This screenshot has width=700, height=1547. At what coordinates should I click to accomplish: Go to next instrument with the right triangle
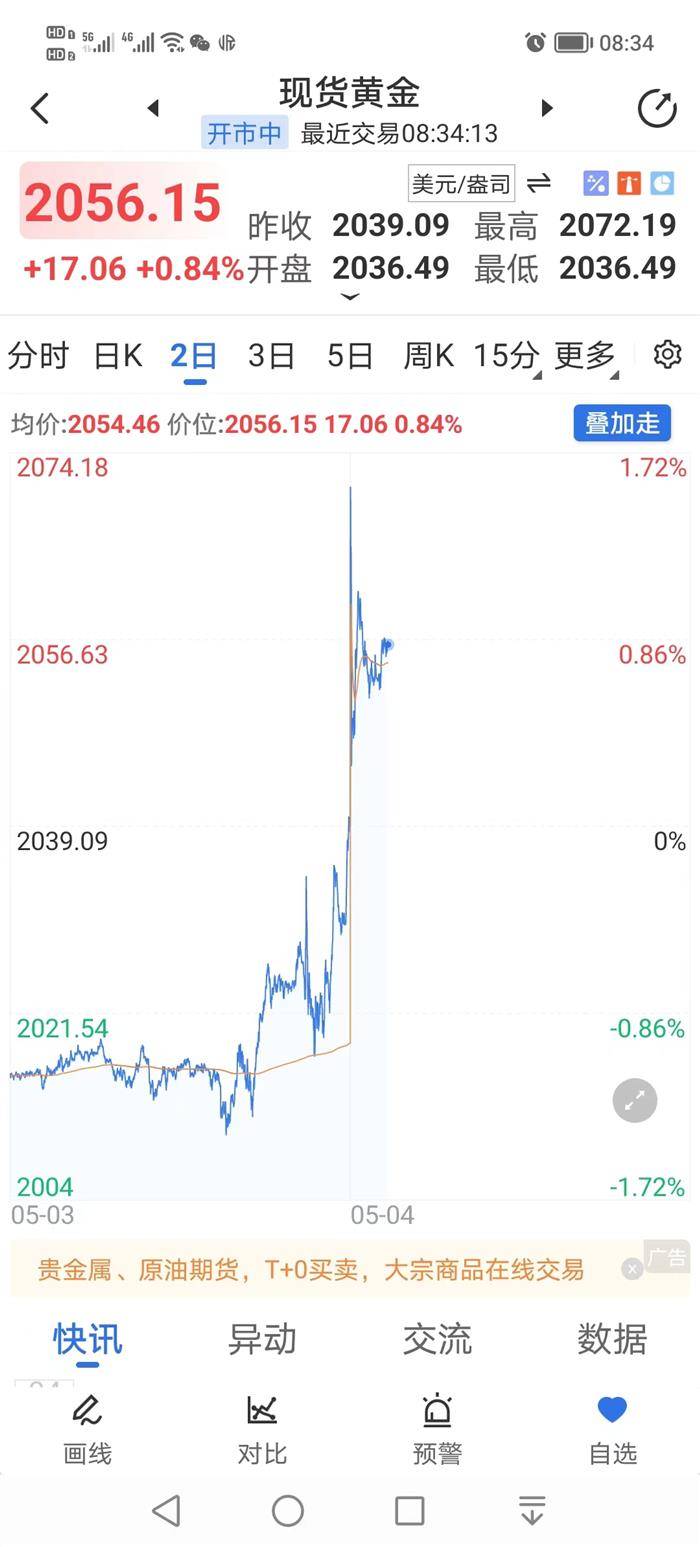(547, 108)
